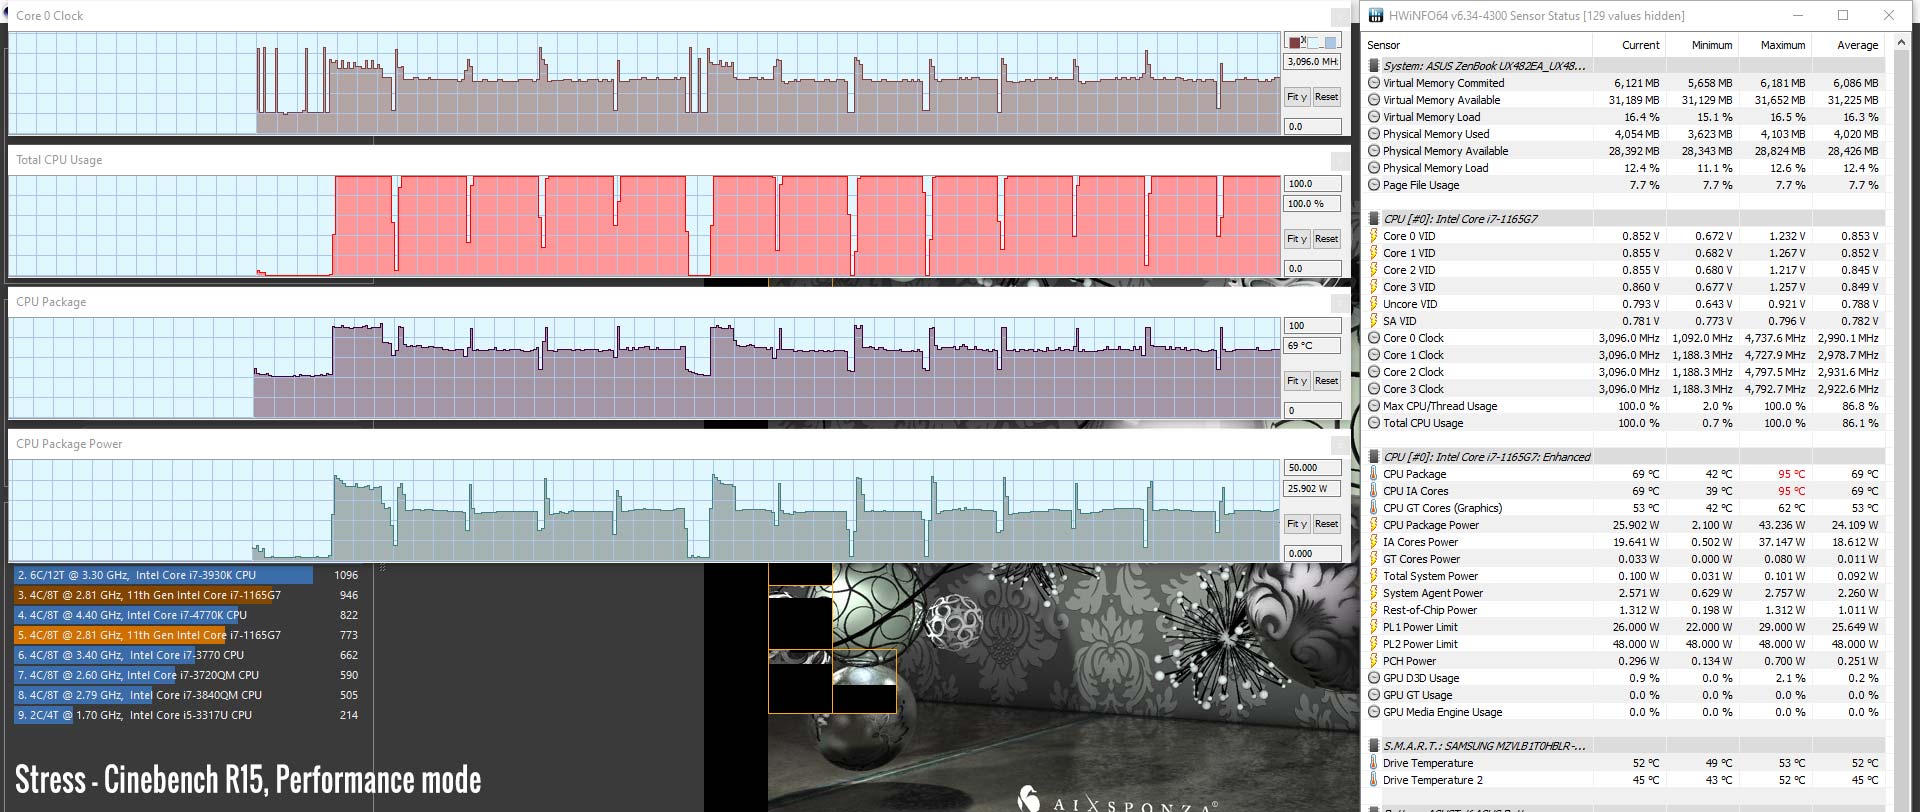Select the Max CPU/Thread Usage sensor row
The image size is (1920, 812).
click(1626, 406)
